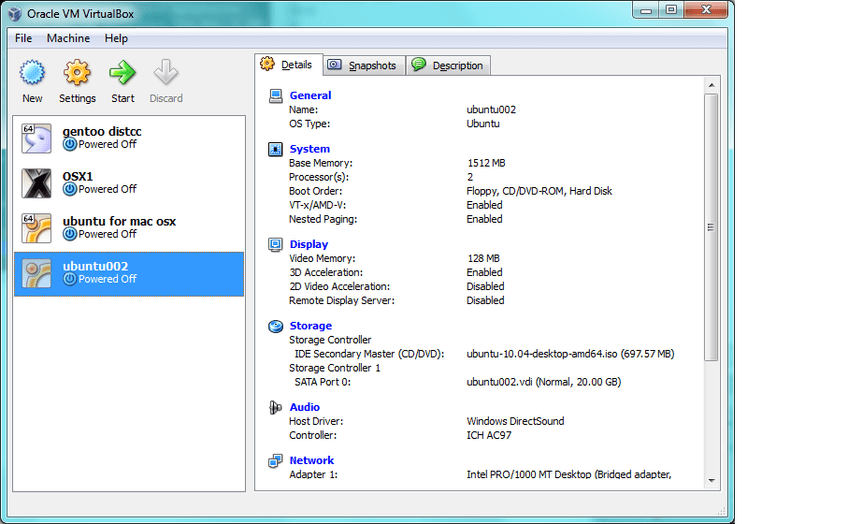This screenshot has height=524, width=848.
Task: Click the Video Memory 128 MB value
Action: (x=483, y=258)
